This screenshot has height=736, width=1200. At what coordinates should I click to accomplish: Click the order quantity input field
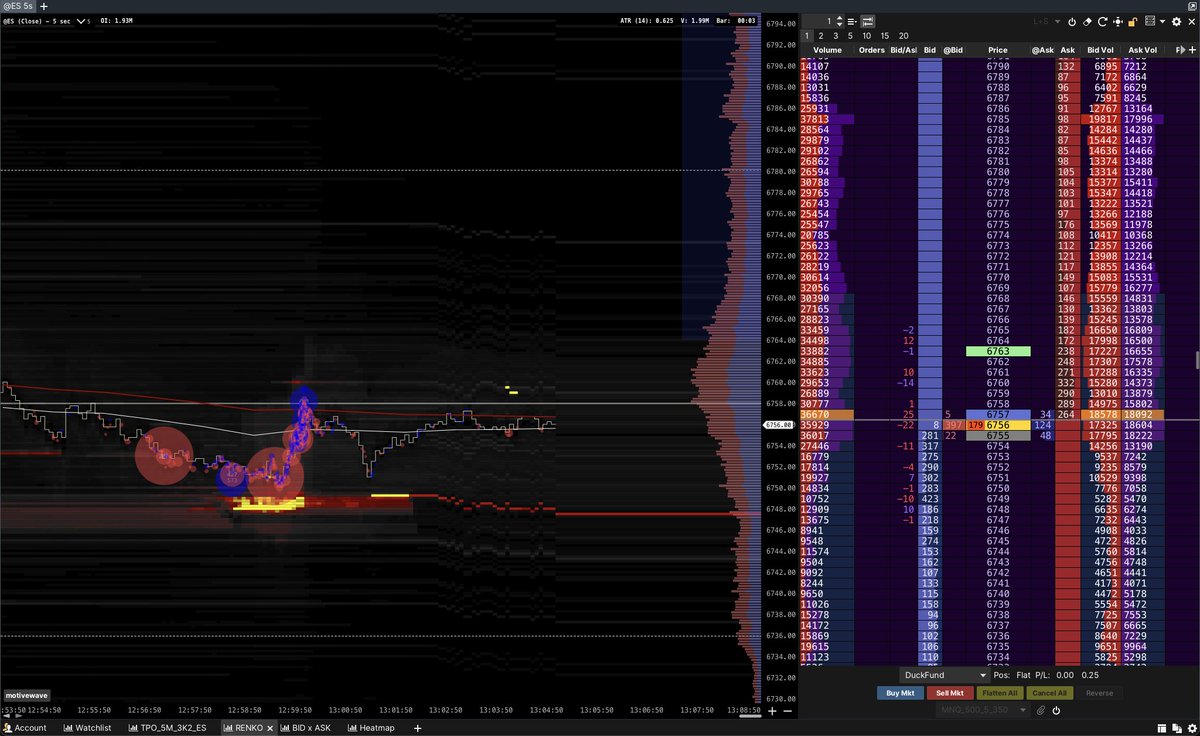(x=818, y=21)
